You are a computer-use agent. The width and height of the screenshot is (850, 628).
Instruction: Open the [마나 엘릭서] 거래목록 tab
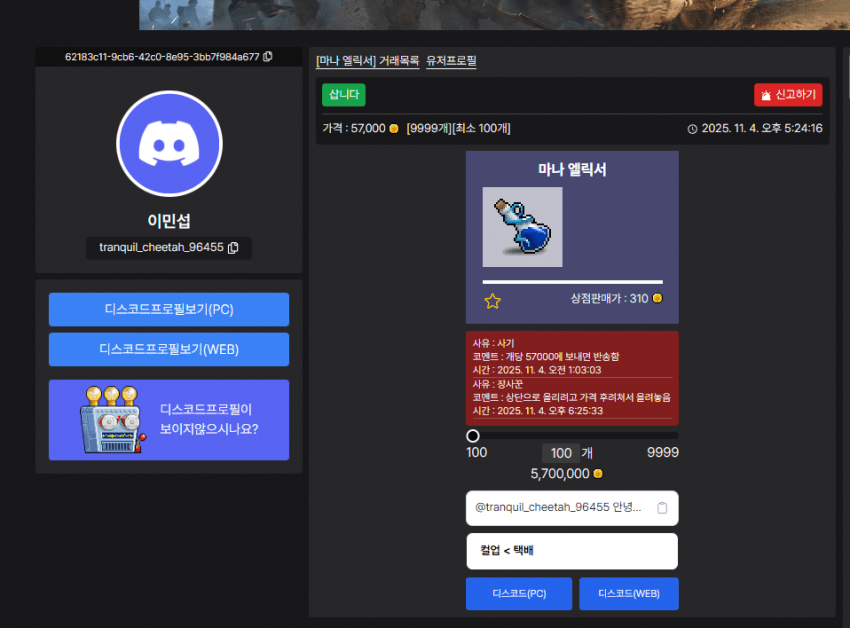[367, 61]
